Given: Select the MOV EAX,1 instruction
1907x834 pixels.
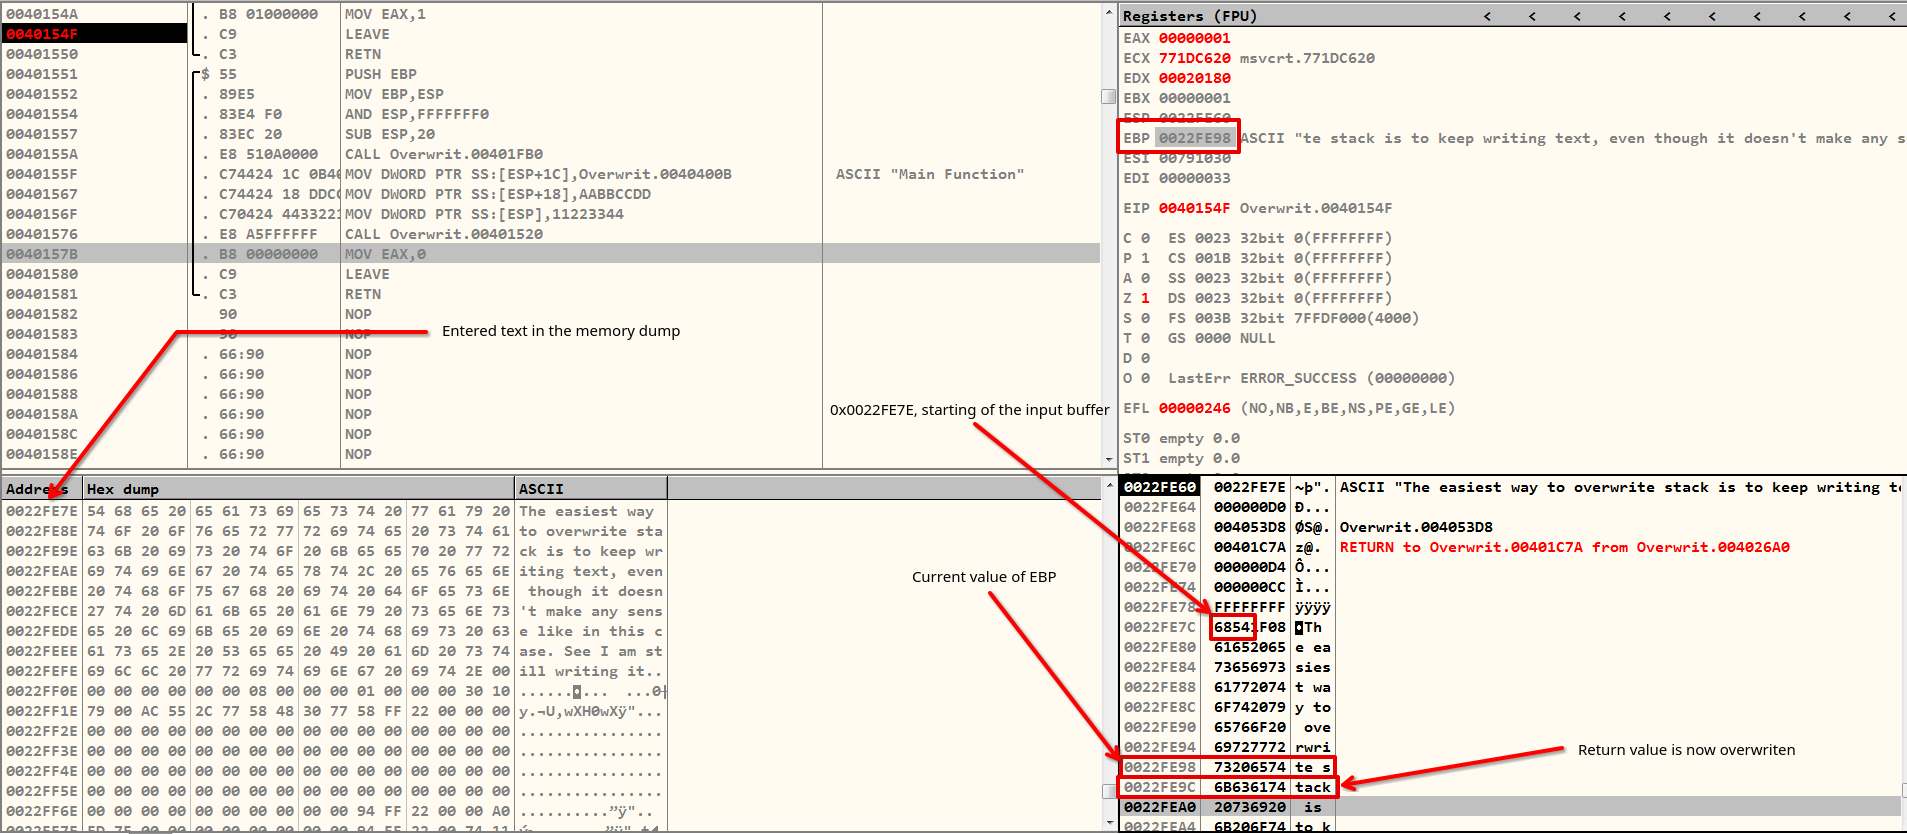Looking at the screenshot, I should click(x=385, y=14).
